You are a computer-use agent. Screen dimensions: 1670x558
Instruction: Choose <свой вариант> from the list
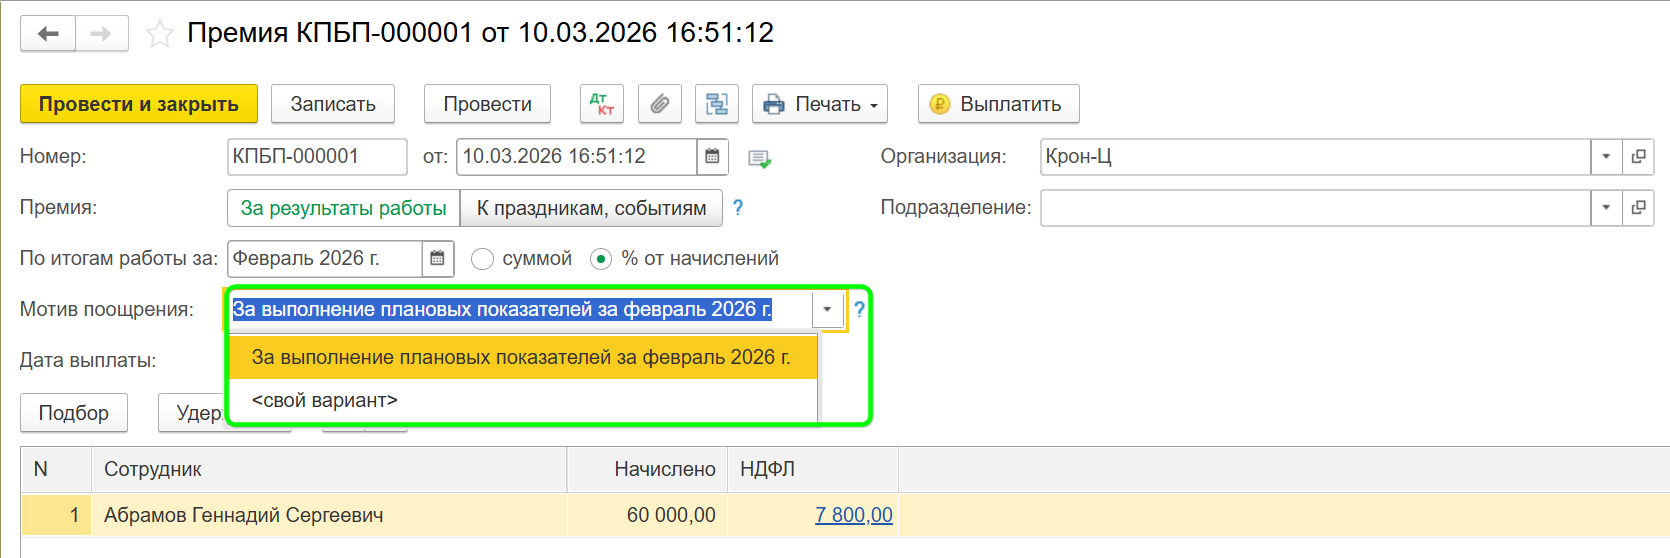pyautogui.click(x=523, y=401)
